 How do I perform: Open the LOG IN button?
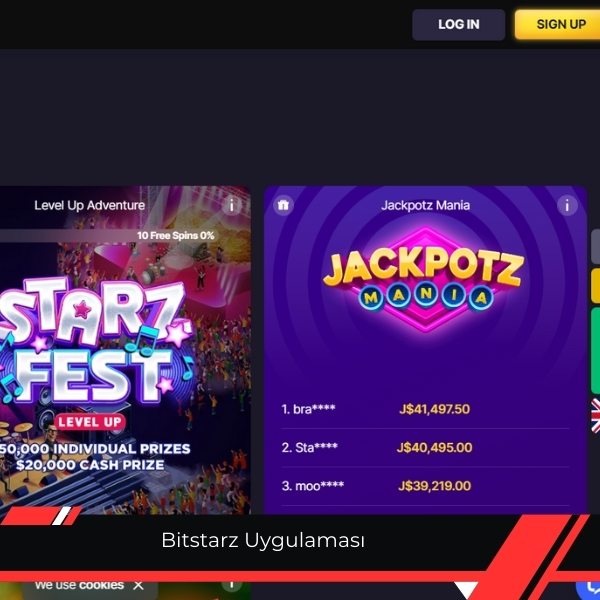(x=458, y=24)
